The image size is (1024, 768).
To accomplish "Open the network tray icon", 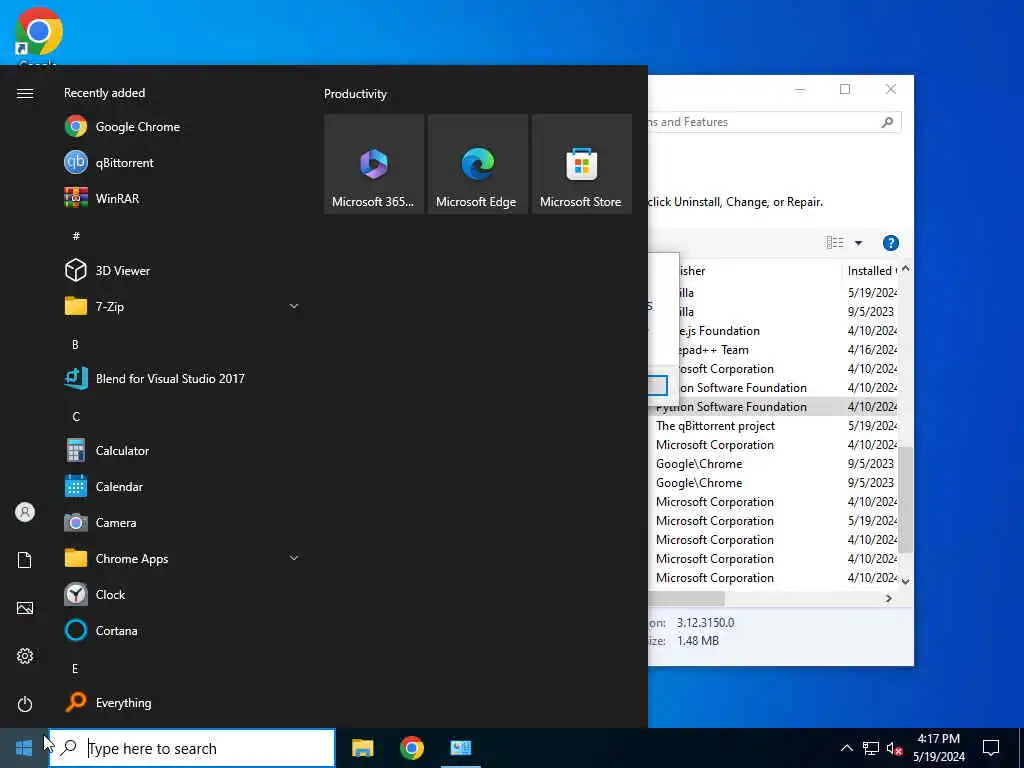I will [871, 748].
